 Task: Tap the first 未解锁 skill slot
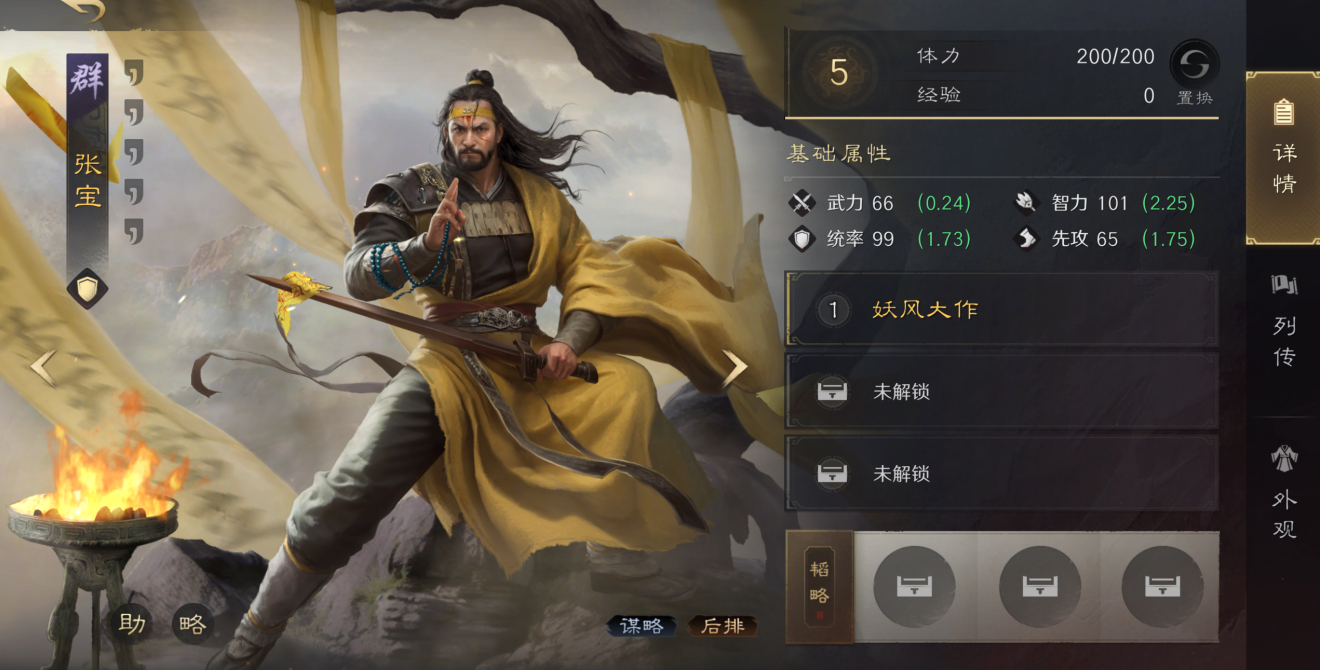point(1003,391)
